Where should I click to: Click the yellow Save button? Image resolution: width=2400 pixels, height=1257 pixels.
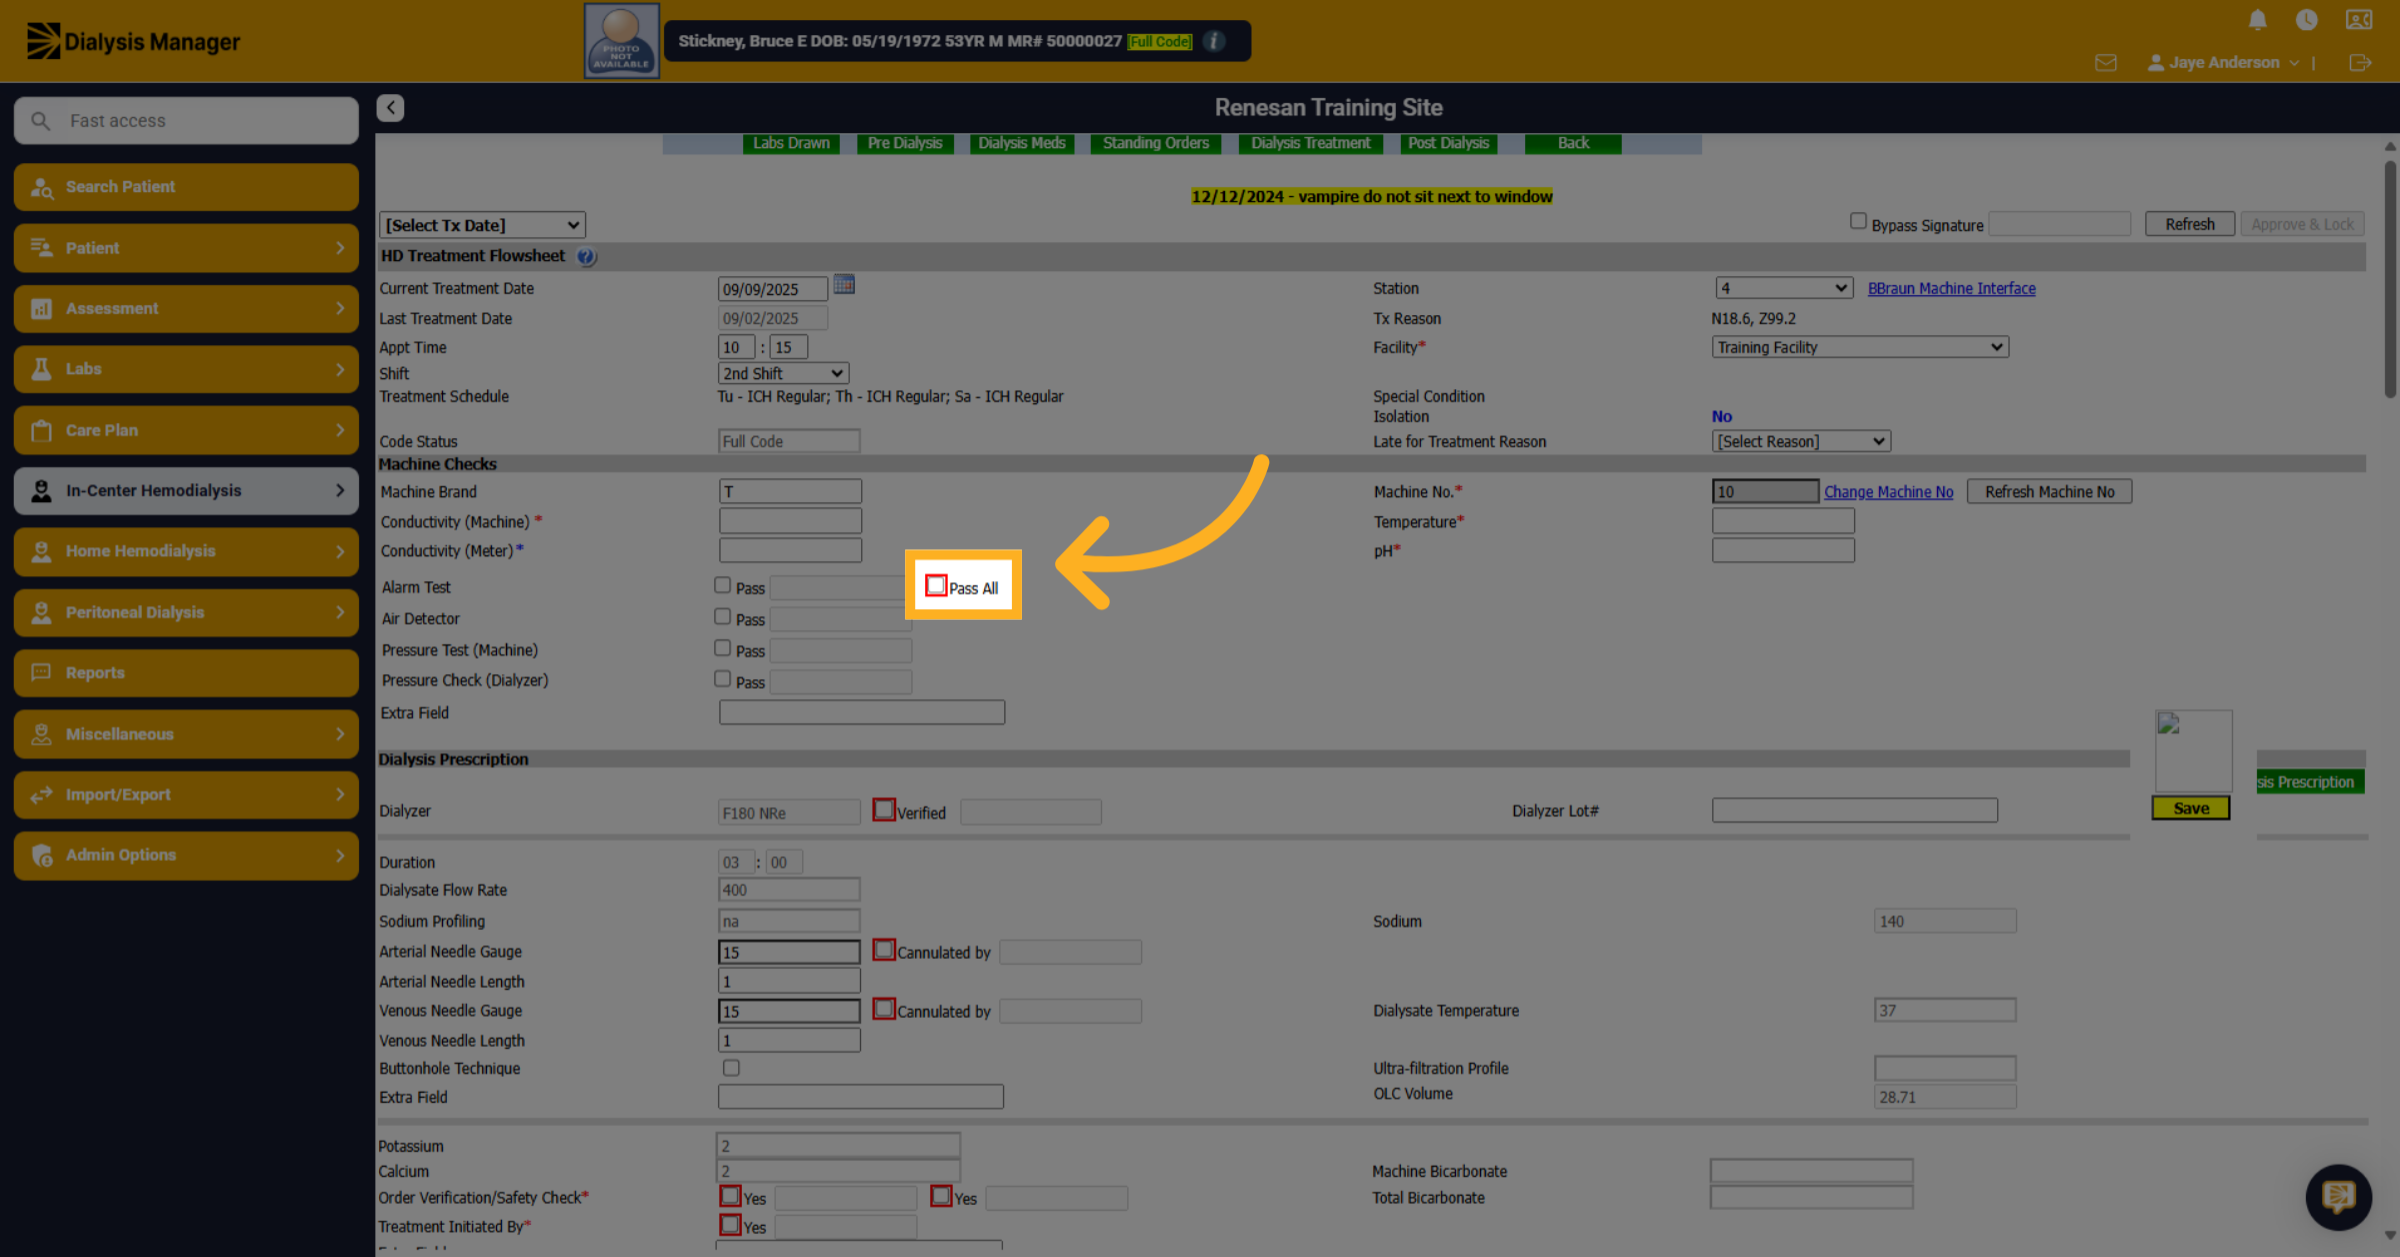2191,808
